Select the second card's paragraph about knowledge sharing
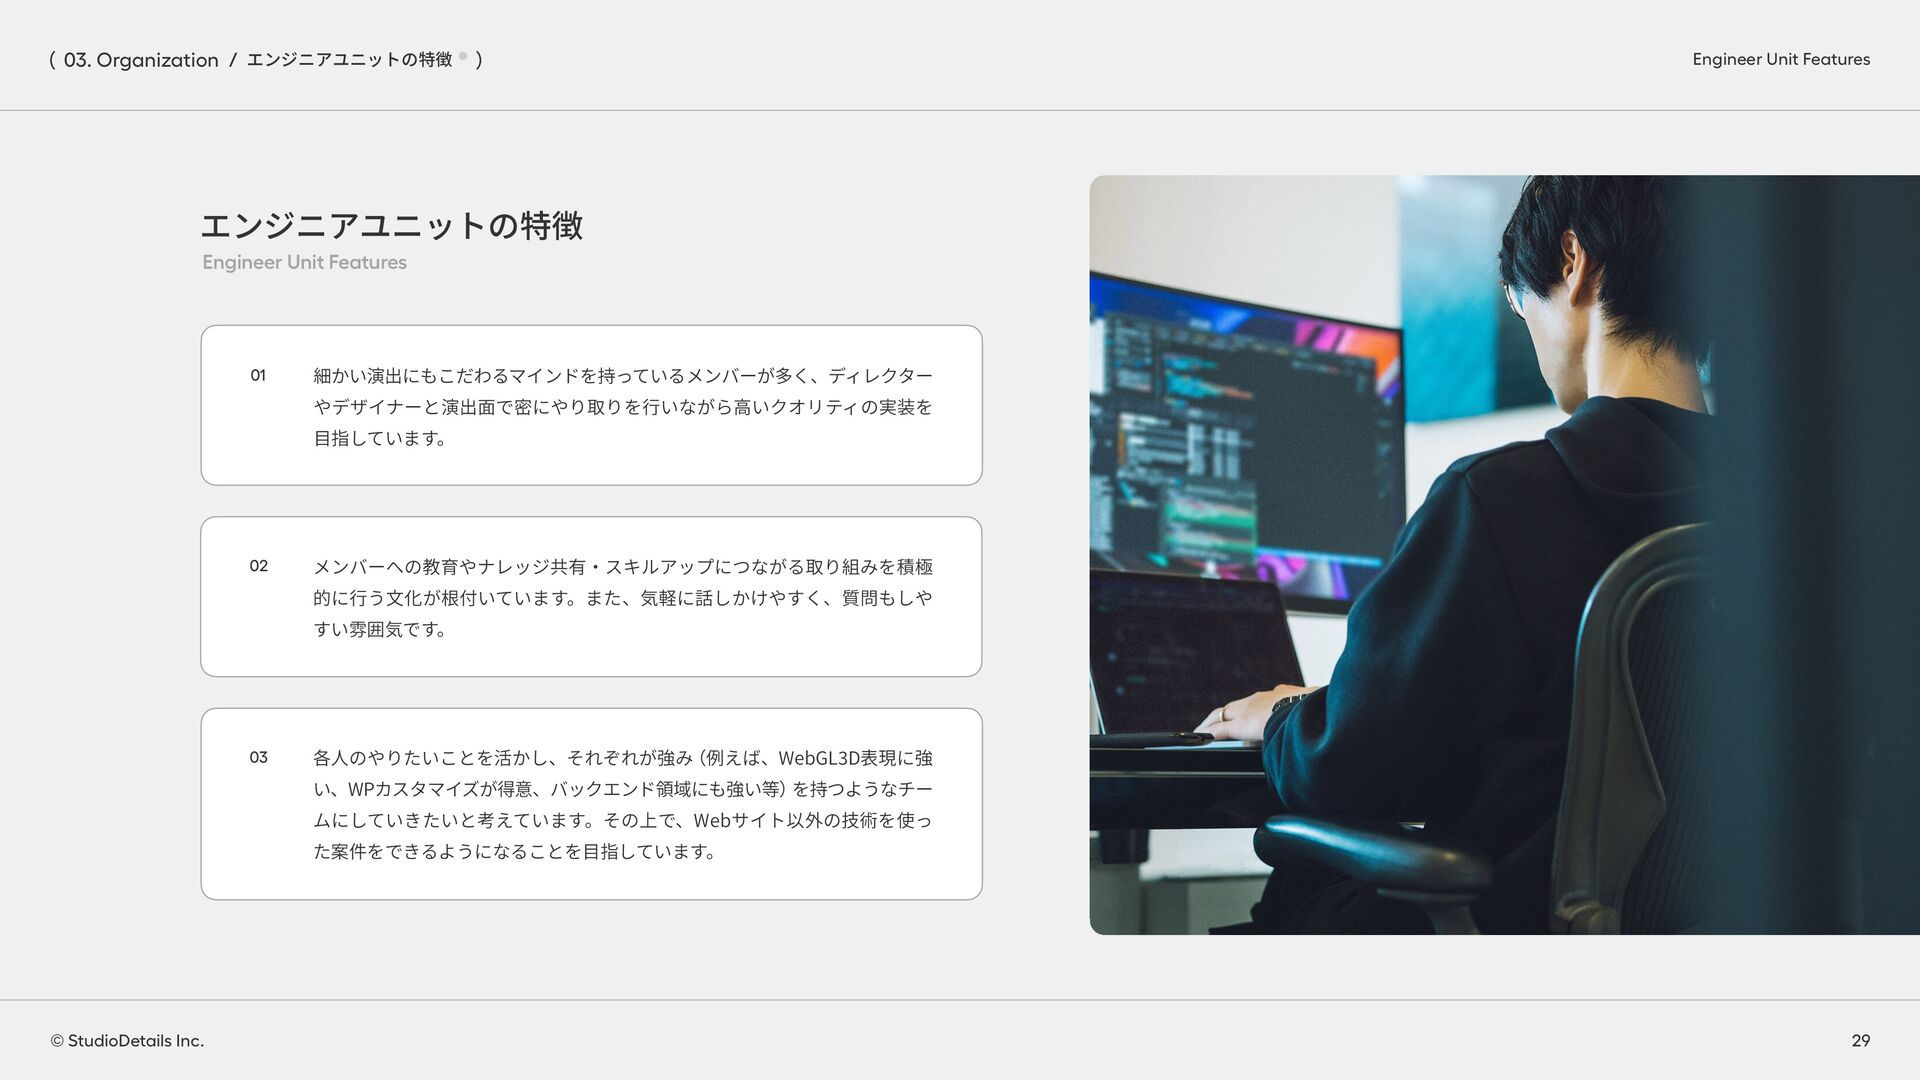 coord(622,597)
